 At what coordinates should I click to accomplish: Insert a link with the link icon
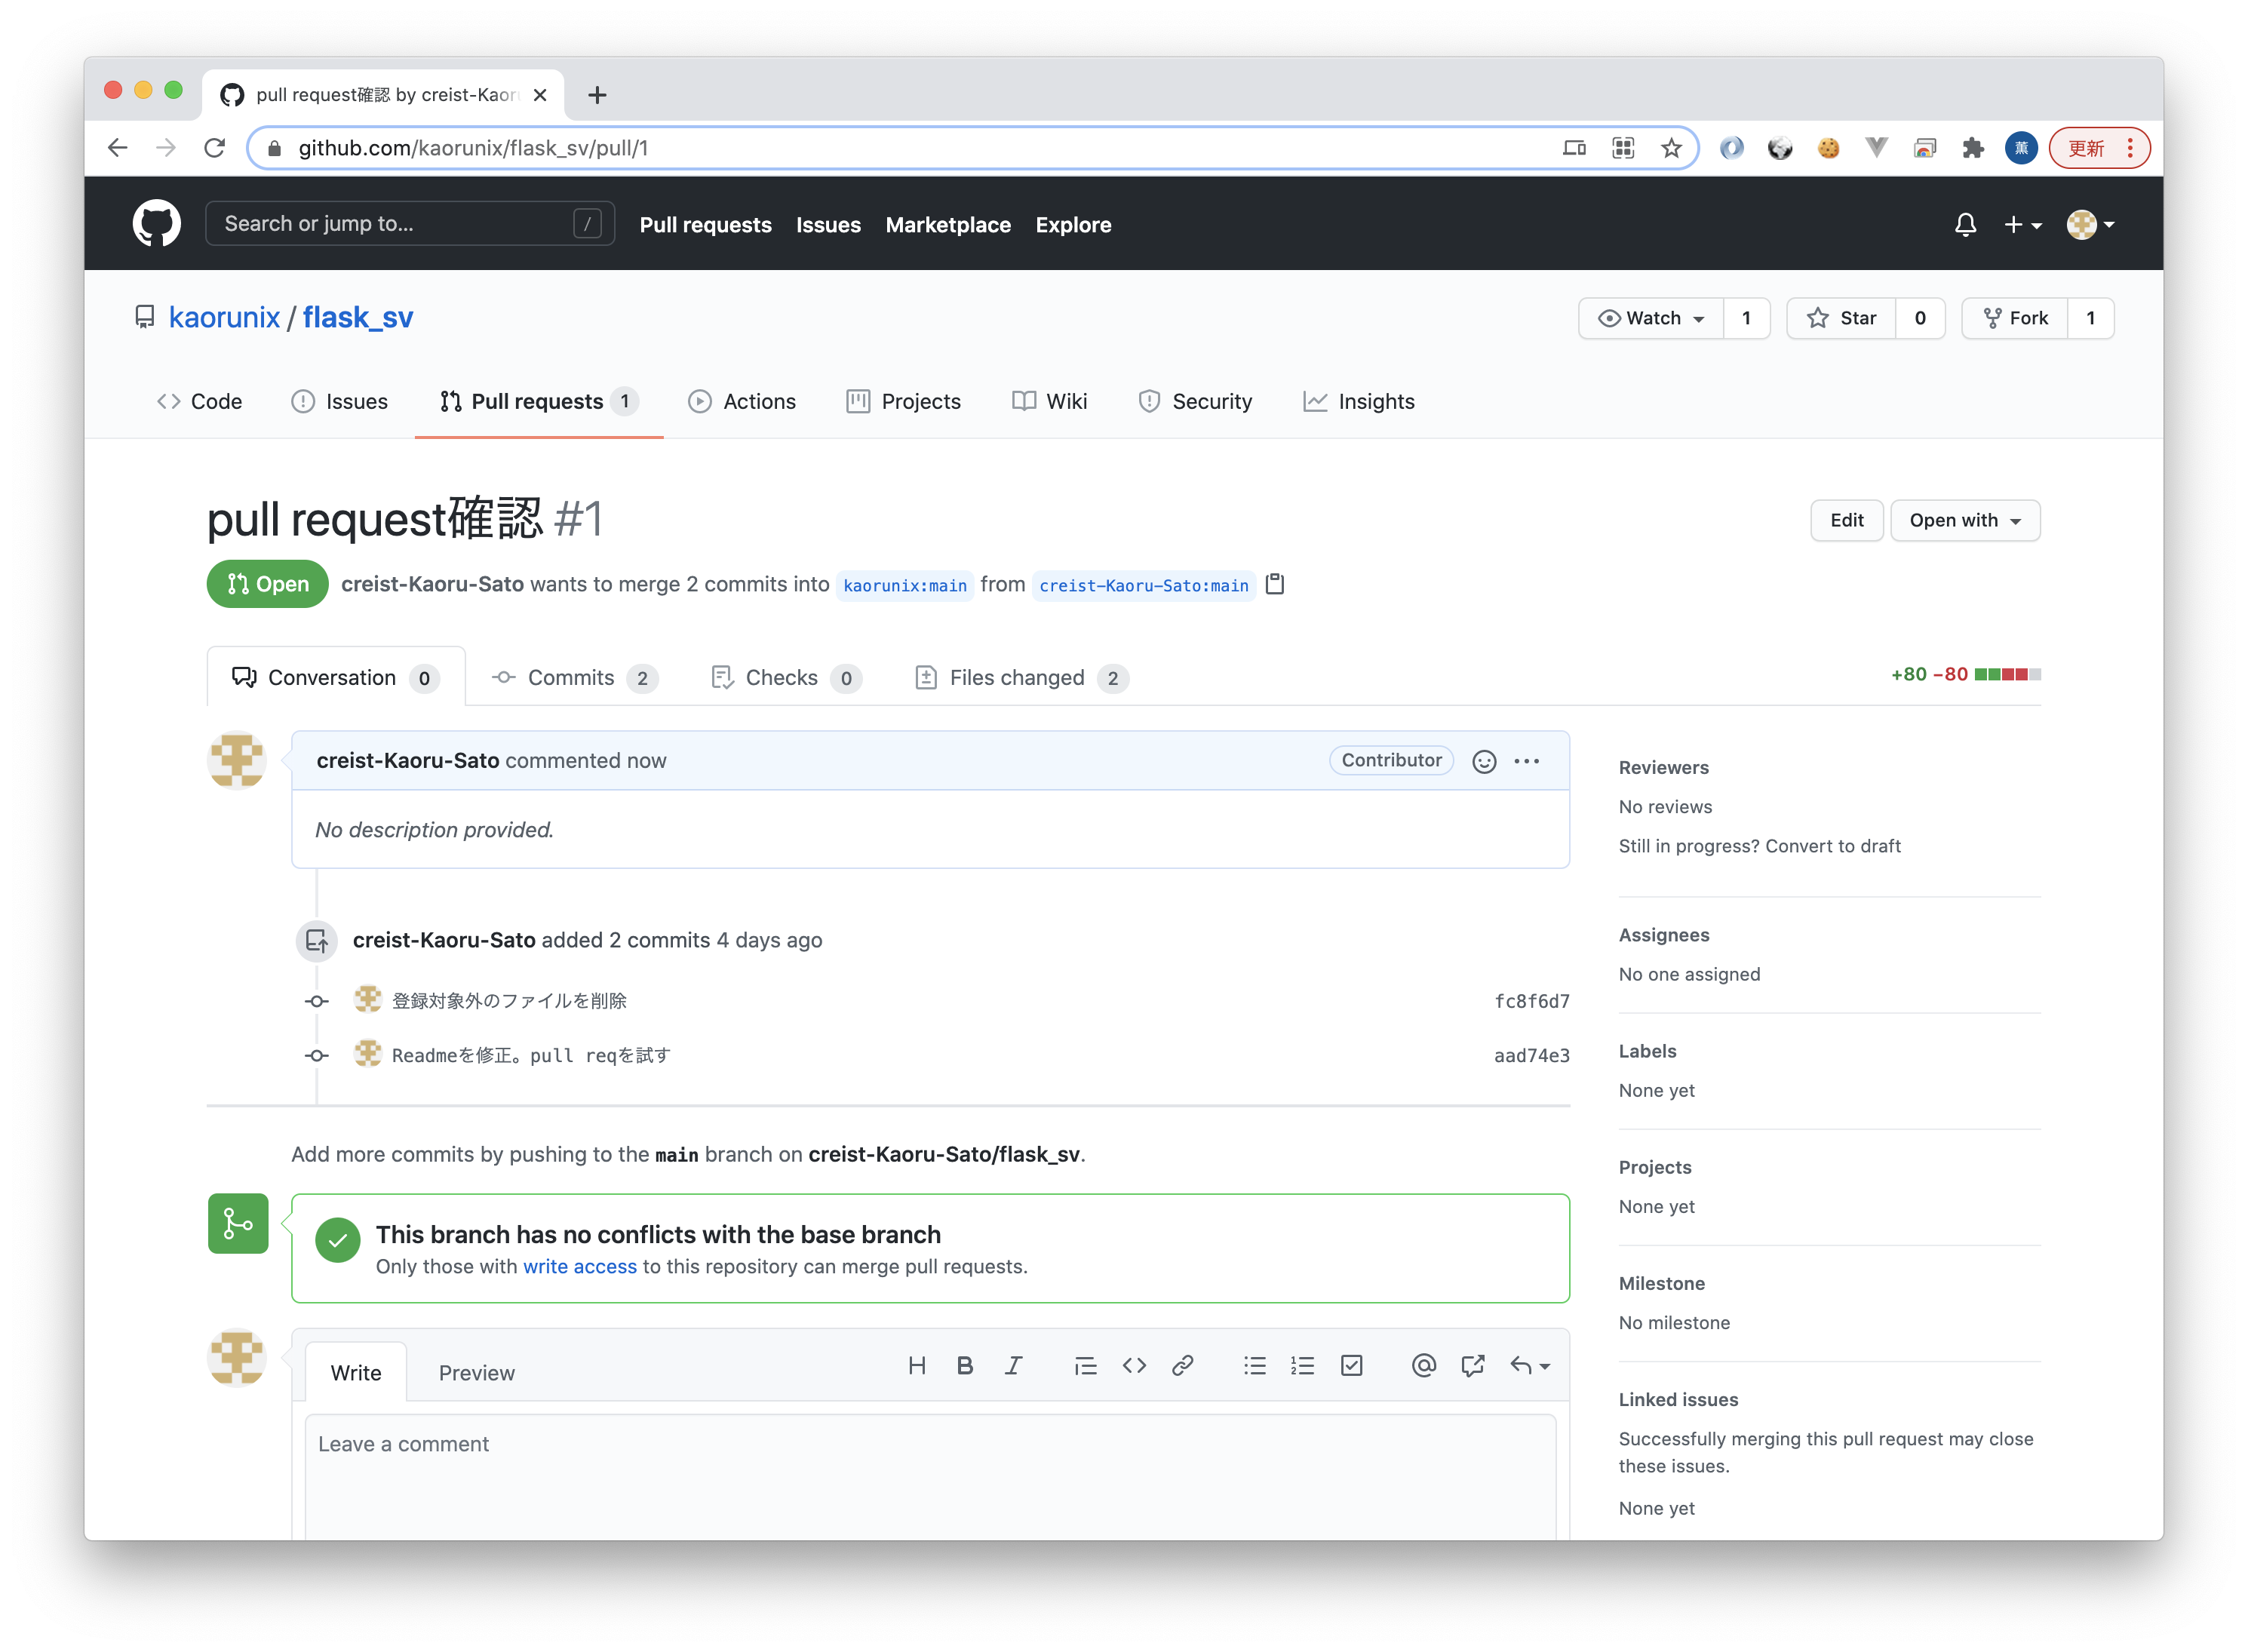1182,1366
